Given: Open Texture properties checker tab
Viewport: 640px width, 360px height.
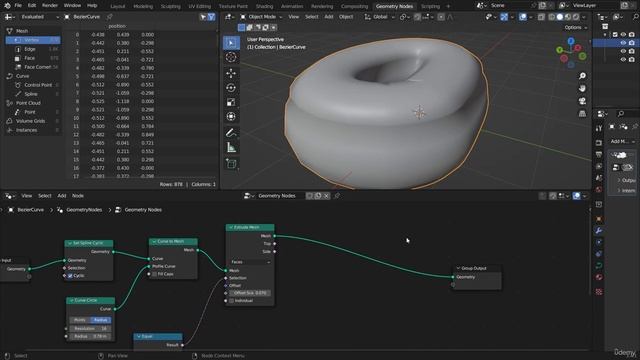Looking at the screenshot, I should pyautogui.click(x=599, y=291).
